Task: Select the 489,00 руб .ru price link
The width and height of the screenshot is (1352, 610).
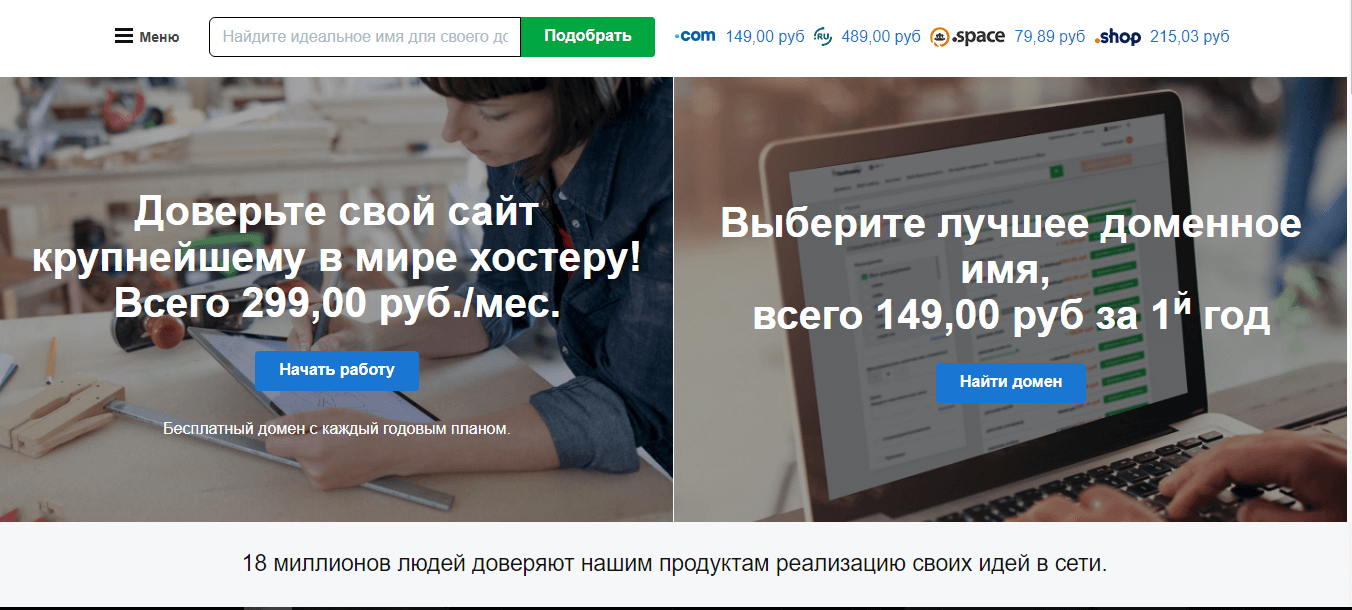Action: pyautogui.click(x=881, y=37)
